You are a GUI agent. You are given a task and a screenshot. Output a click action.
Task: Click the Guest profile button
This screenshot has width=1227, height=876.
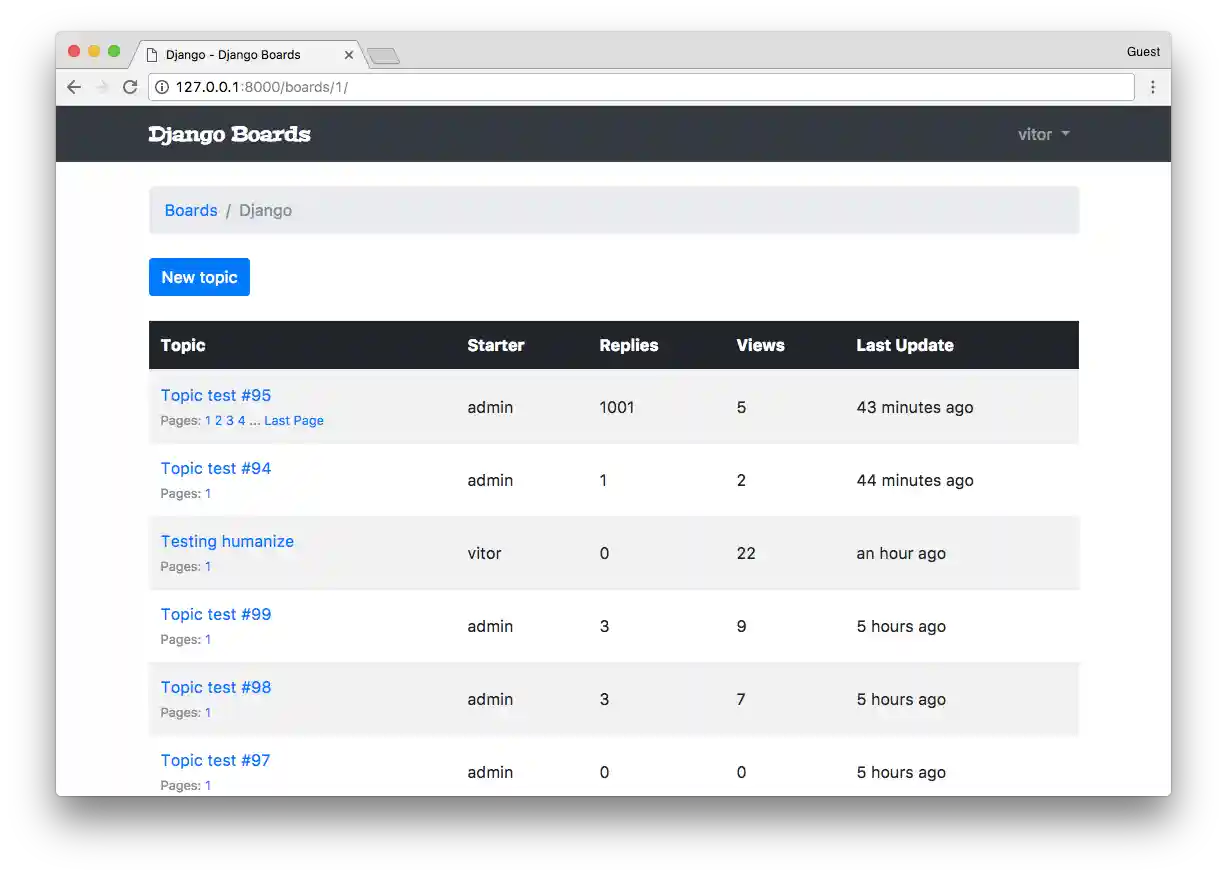tap(1143, 52)
